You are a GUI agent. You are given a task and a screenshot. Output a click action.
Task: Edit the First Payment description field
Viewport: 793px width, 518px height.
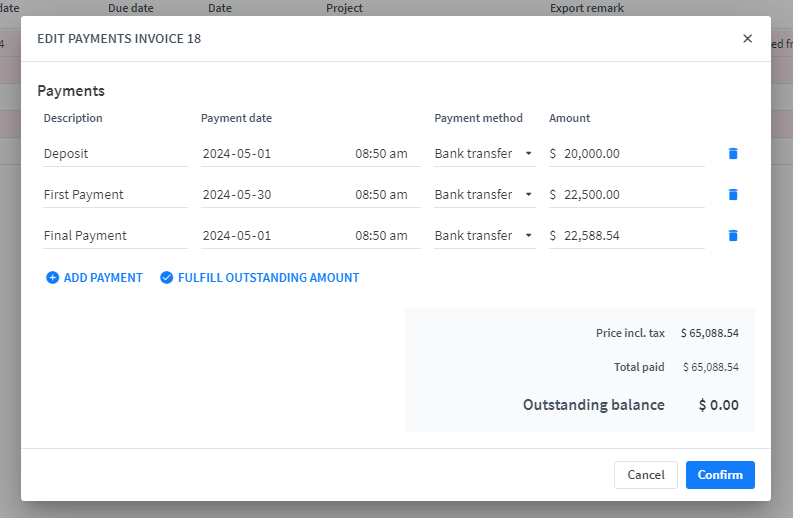point(115,194)
